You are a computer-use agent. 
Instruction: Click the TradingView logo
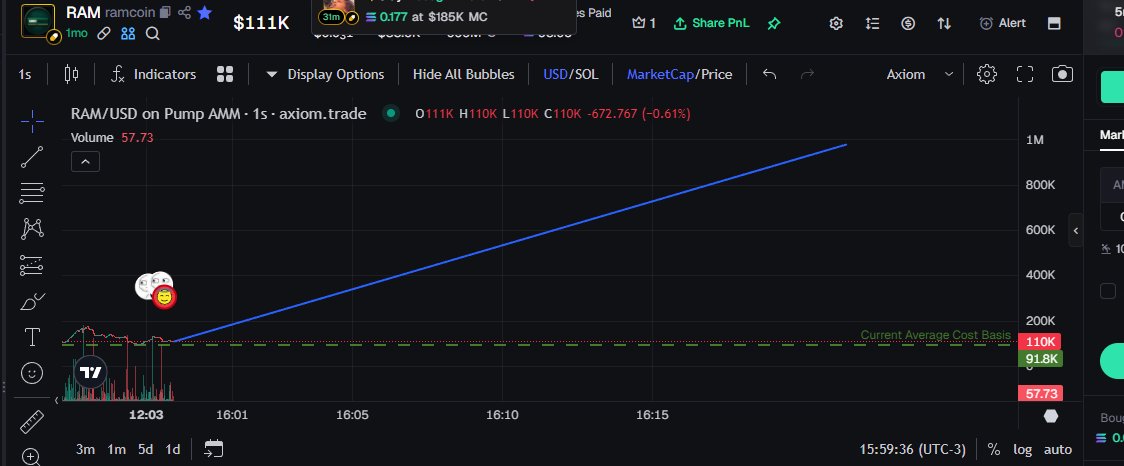(x=91, y=373)
